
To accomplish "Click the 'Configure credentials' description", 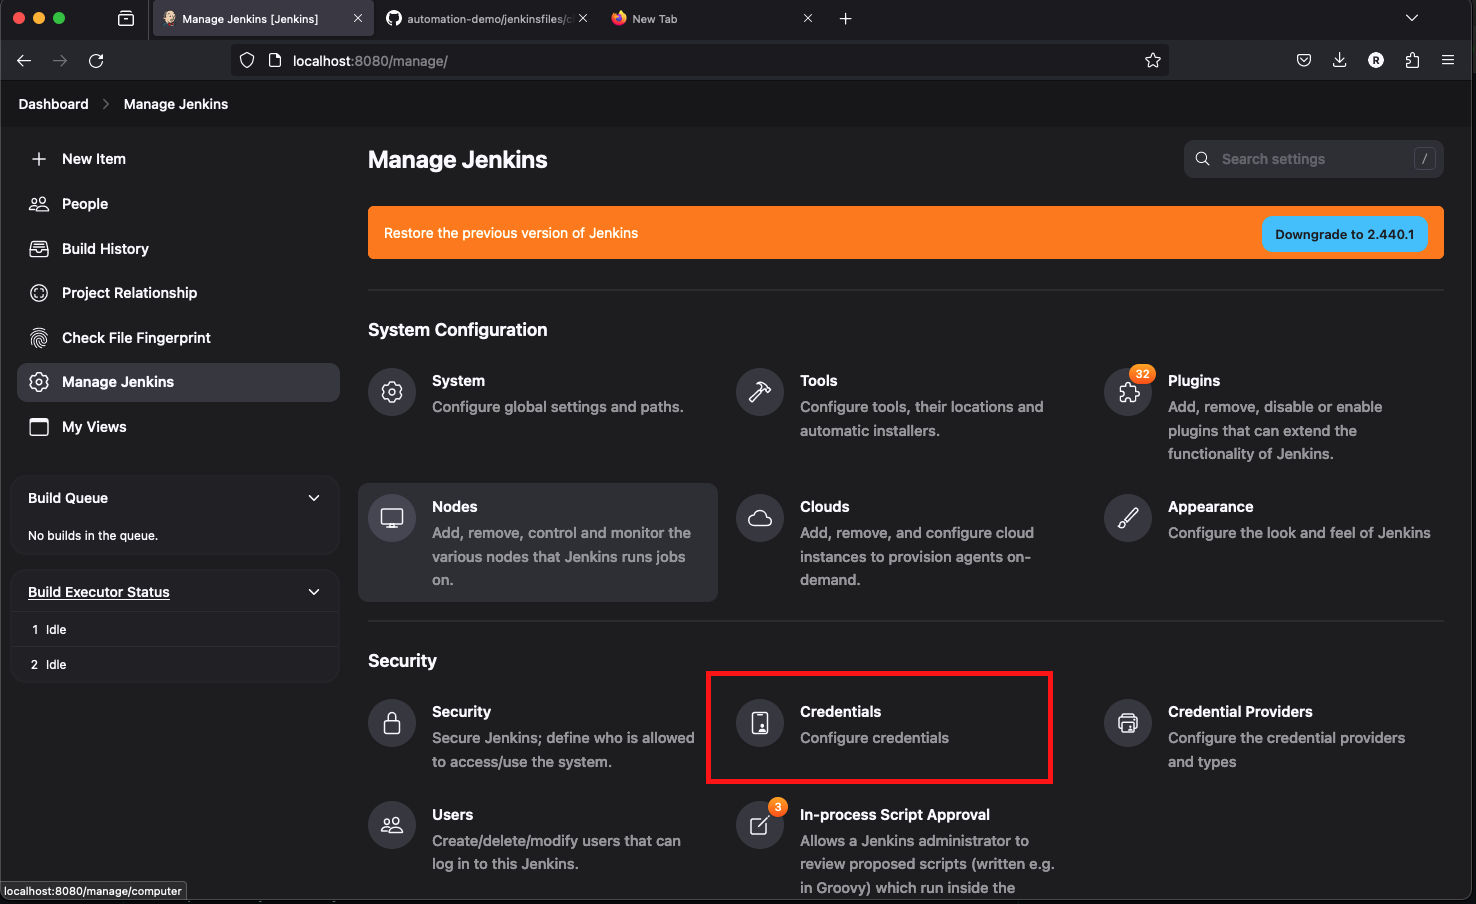I will (874, 738).
